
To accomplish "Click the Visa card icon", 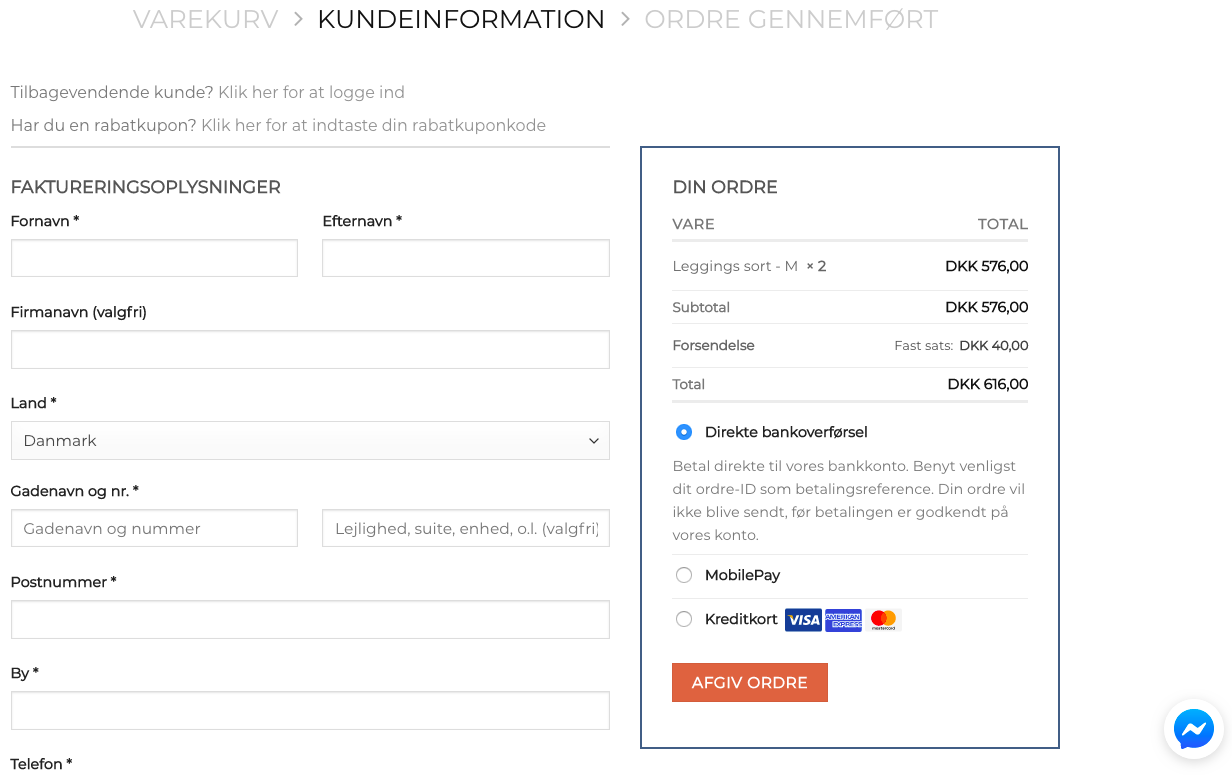I will 803,620.
